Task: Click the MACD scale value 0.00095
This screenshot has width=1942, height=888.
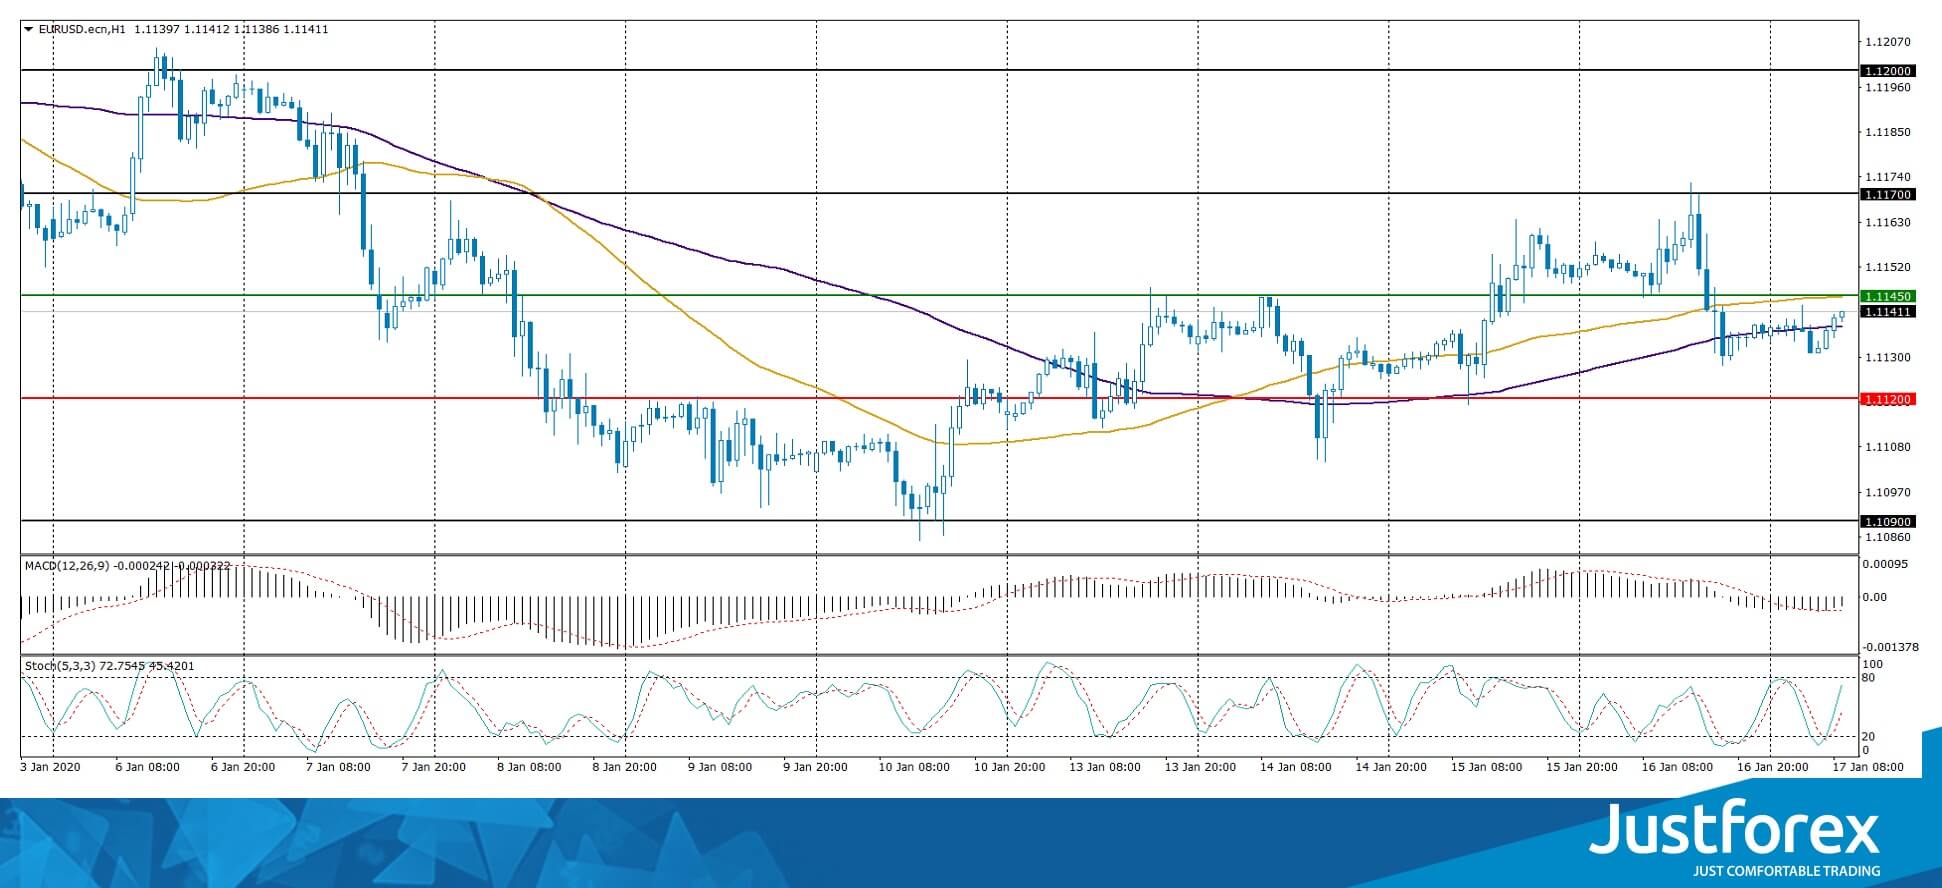Action: point(1886,564)
